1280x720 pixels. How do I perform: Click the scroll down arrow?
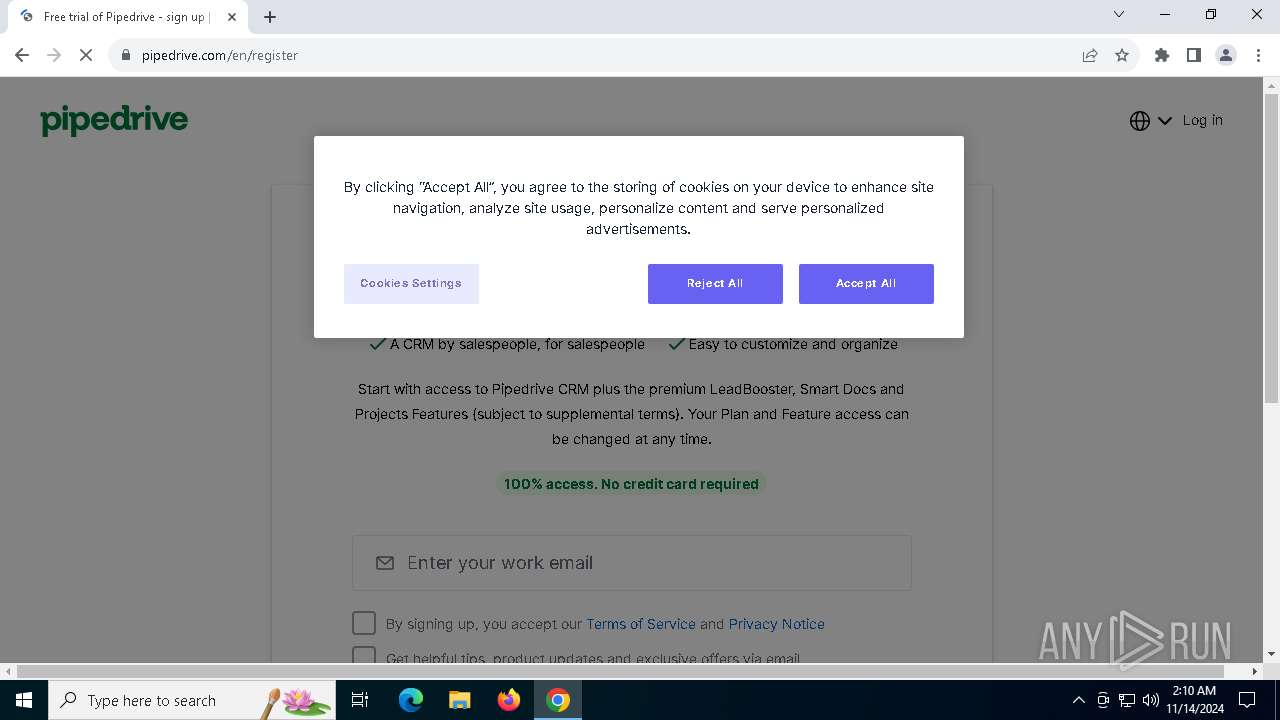point(1271,654)
